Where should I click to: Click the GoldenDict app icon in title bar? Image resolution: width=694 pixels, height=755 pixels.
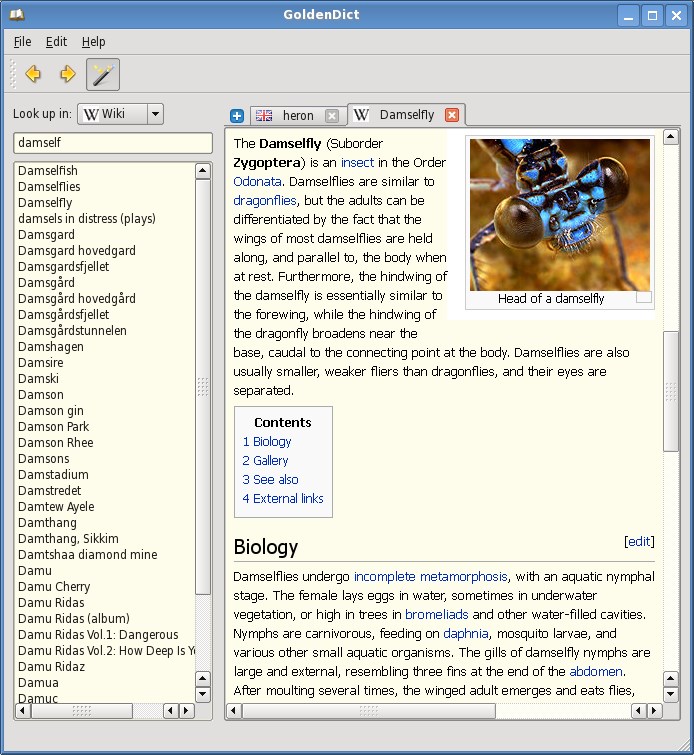(16, 14)
